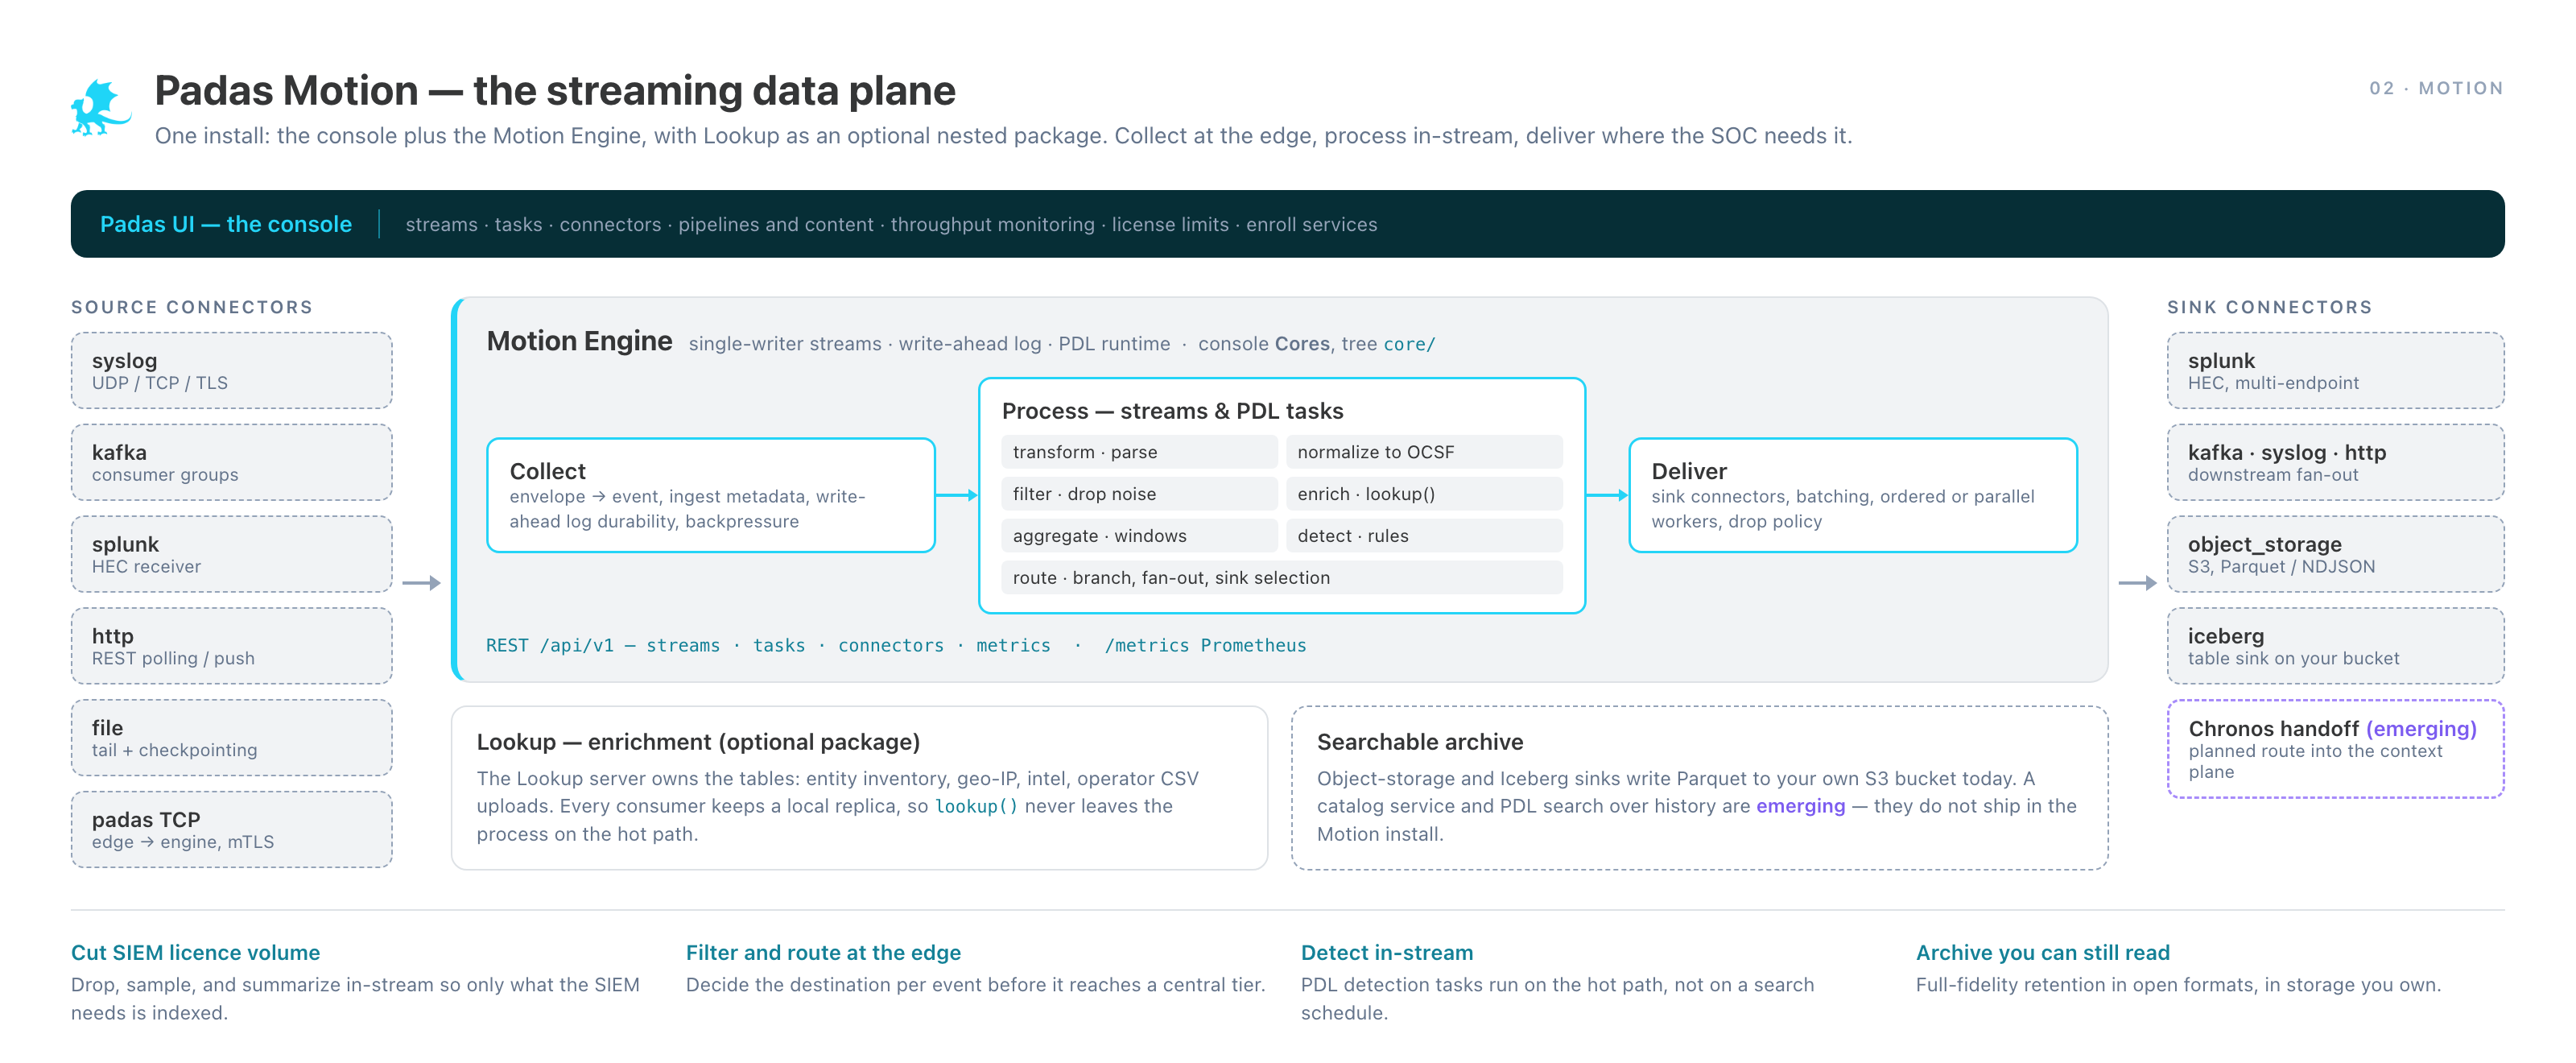Click 'throughput monitoring' in the console bar
2576x1063 pixels.
pyautogui.click(x=992, y=225)
